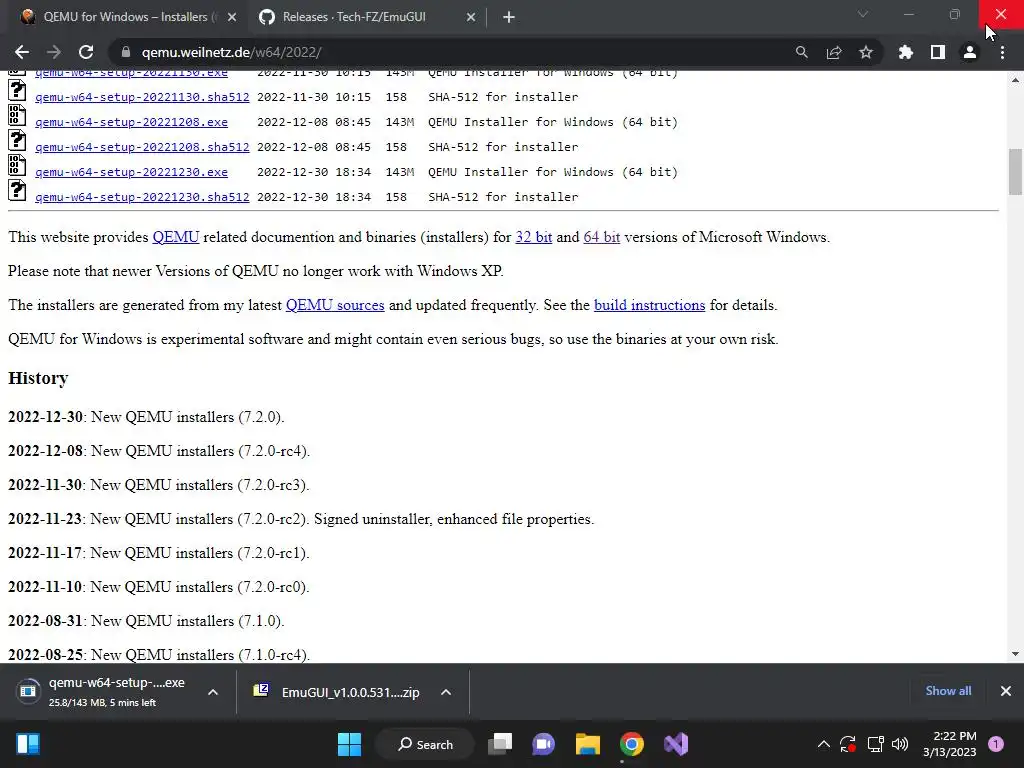
Task: Click the 2022-08-31 history entry date
Action: tap(45, 620)
